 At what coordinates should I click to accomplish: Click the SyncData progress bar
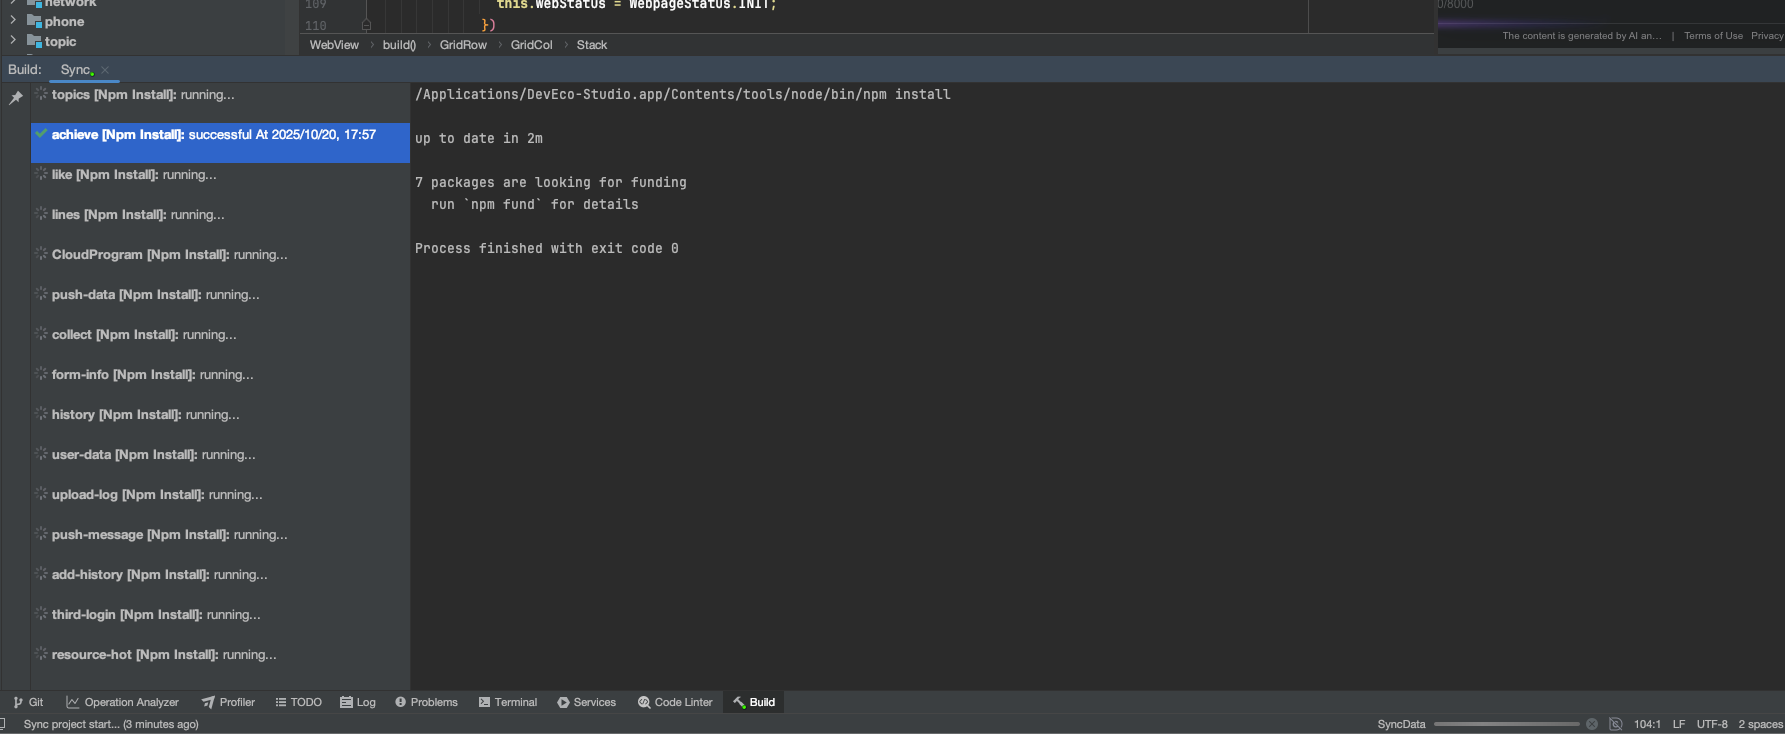point(1506,724)
